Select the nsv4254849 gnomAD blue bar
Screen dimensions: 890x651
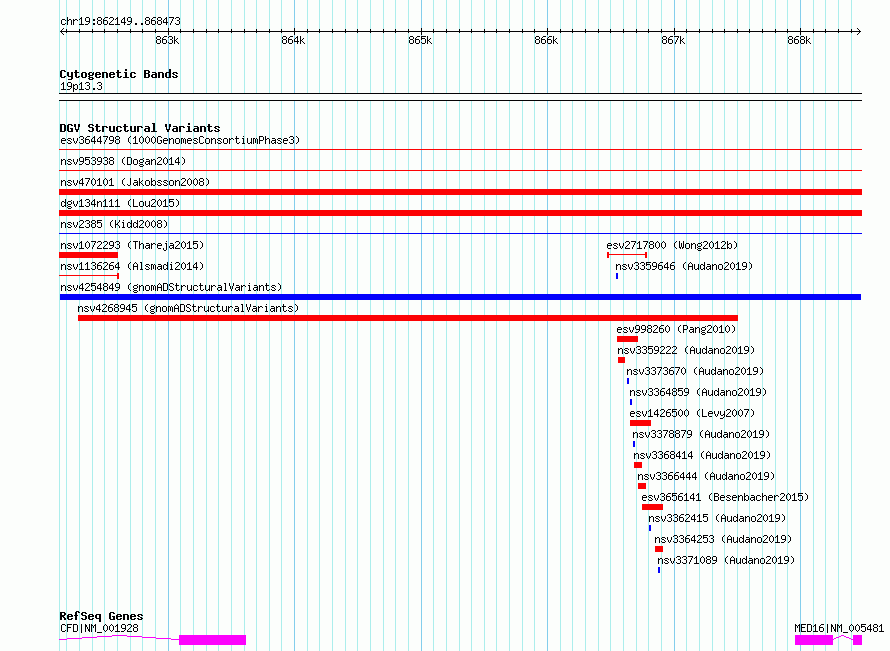point(460,297)
